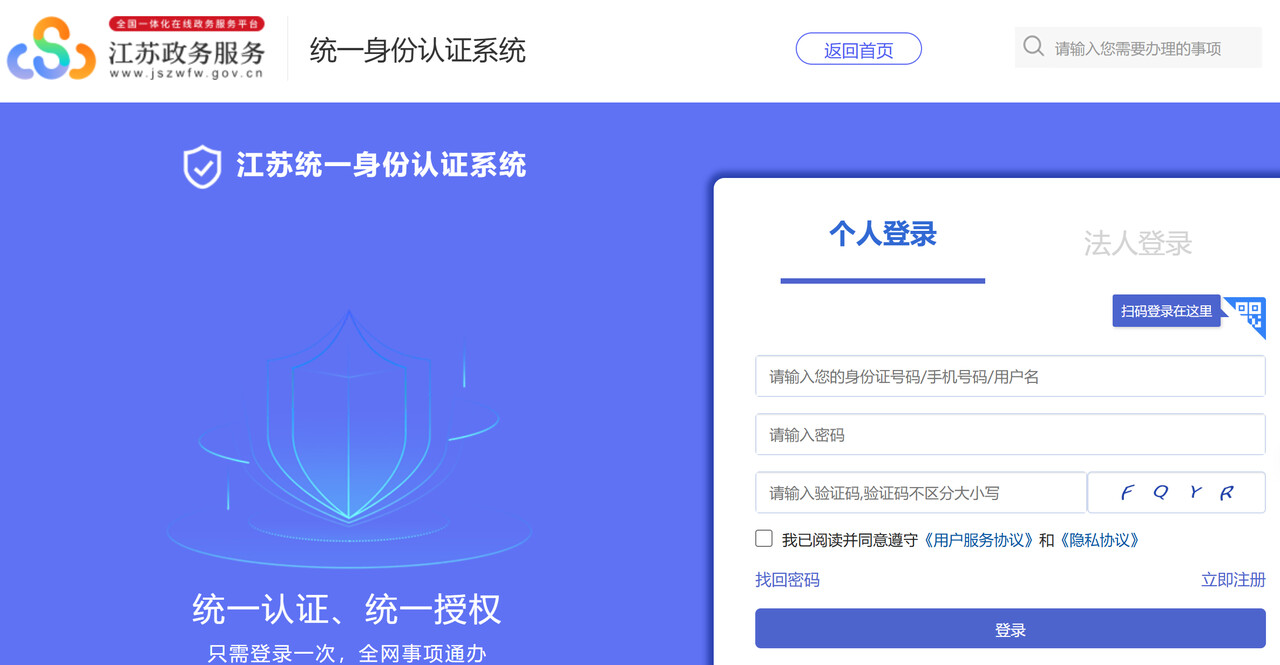This screenshot has height=665, width=1280.
Task: Focus the captcha code input field
Action: 921,492
